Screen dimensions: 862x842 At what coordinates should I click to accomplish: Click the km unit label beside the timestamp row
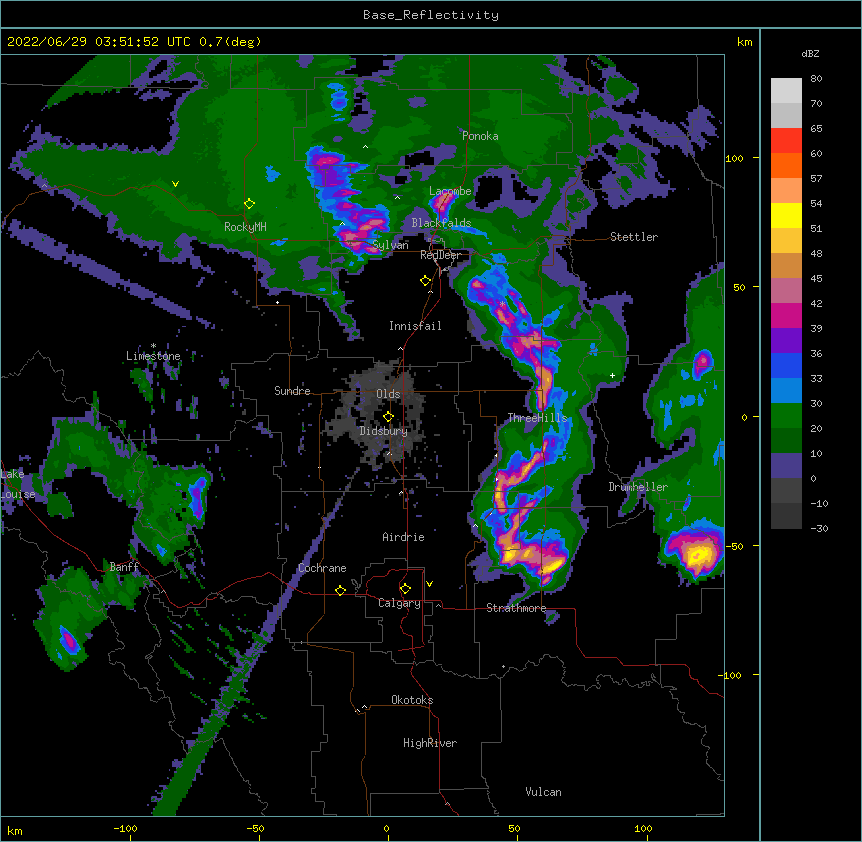(x=744, y=42)
